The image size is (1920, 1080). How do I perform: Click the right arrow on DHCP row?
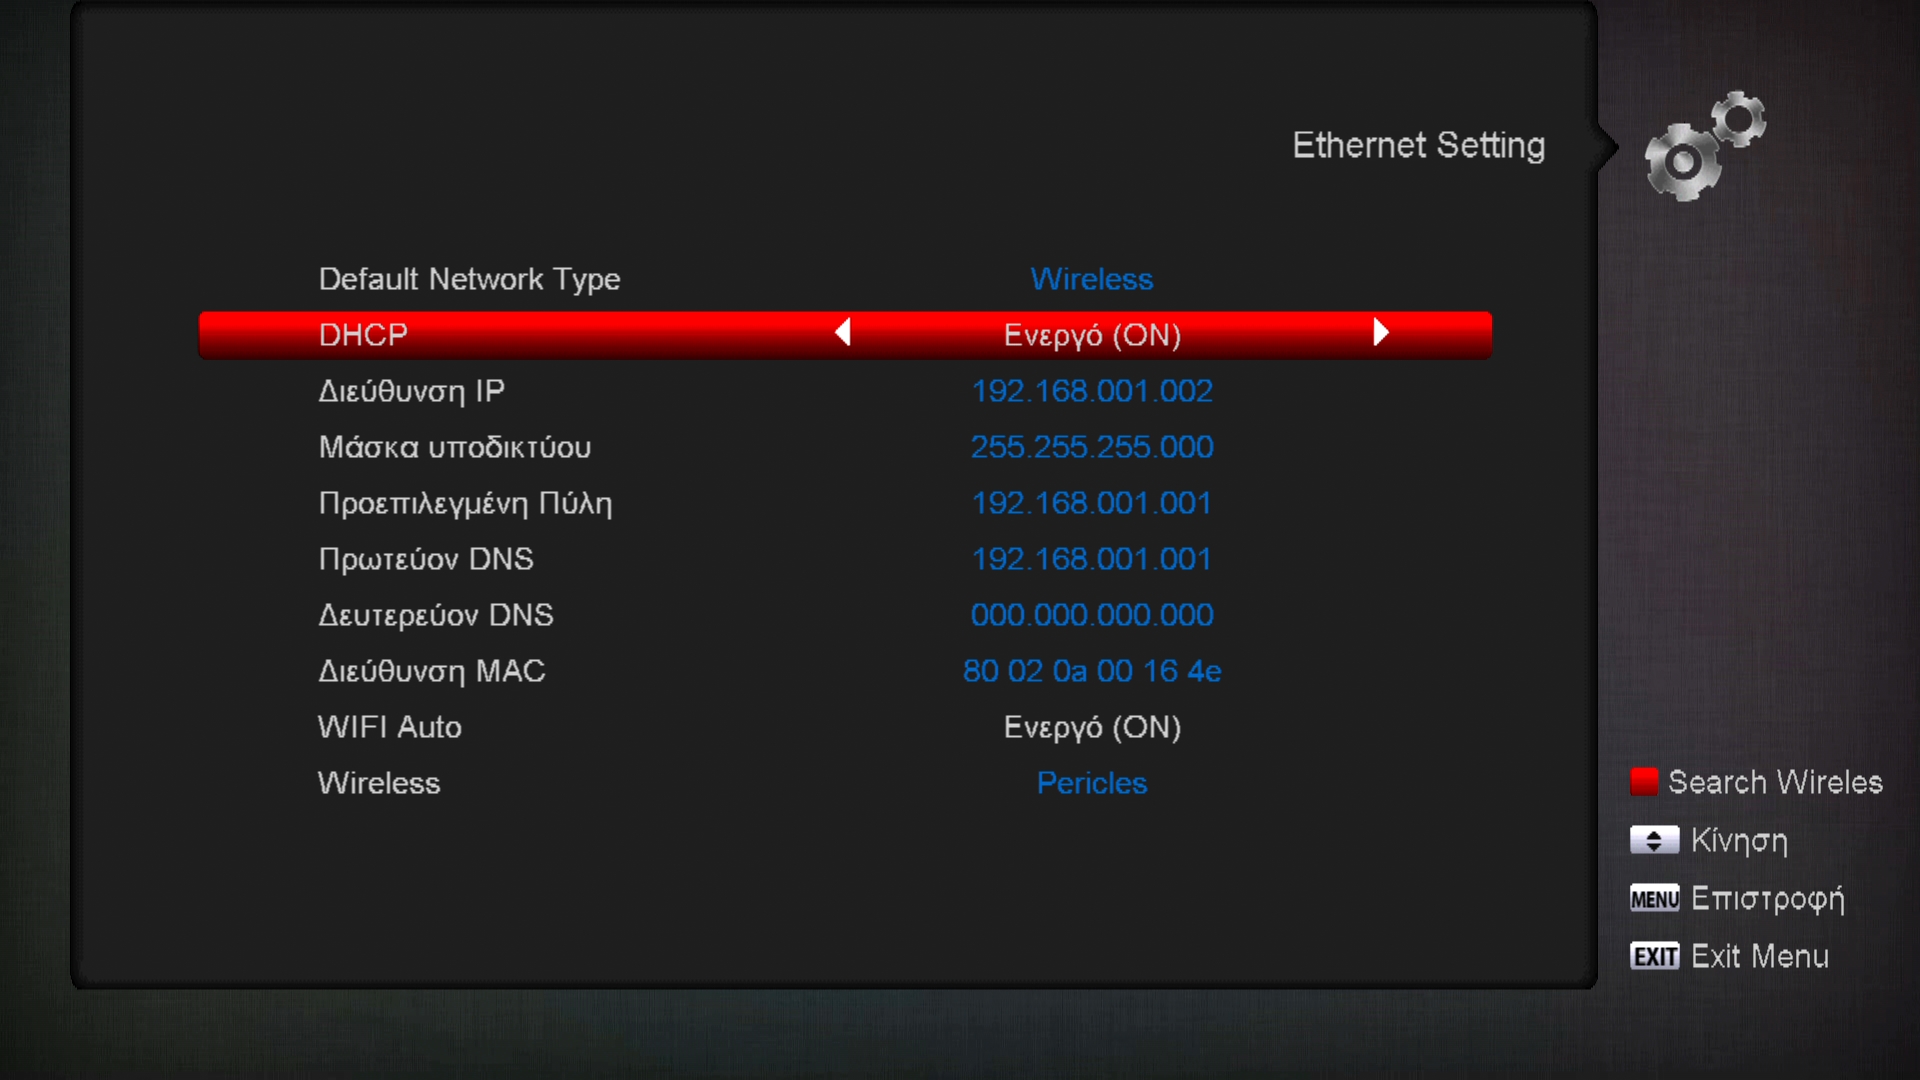pos(1381,332)
